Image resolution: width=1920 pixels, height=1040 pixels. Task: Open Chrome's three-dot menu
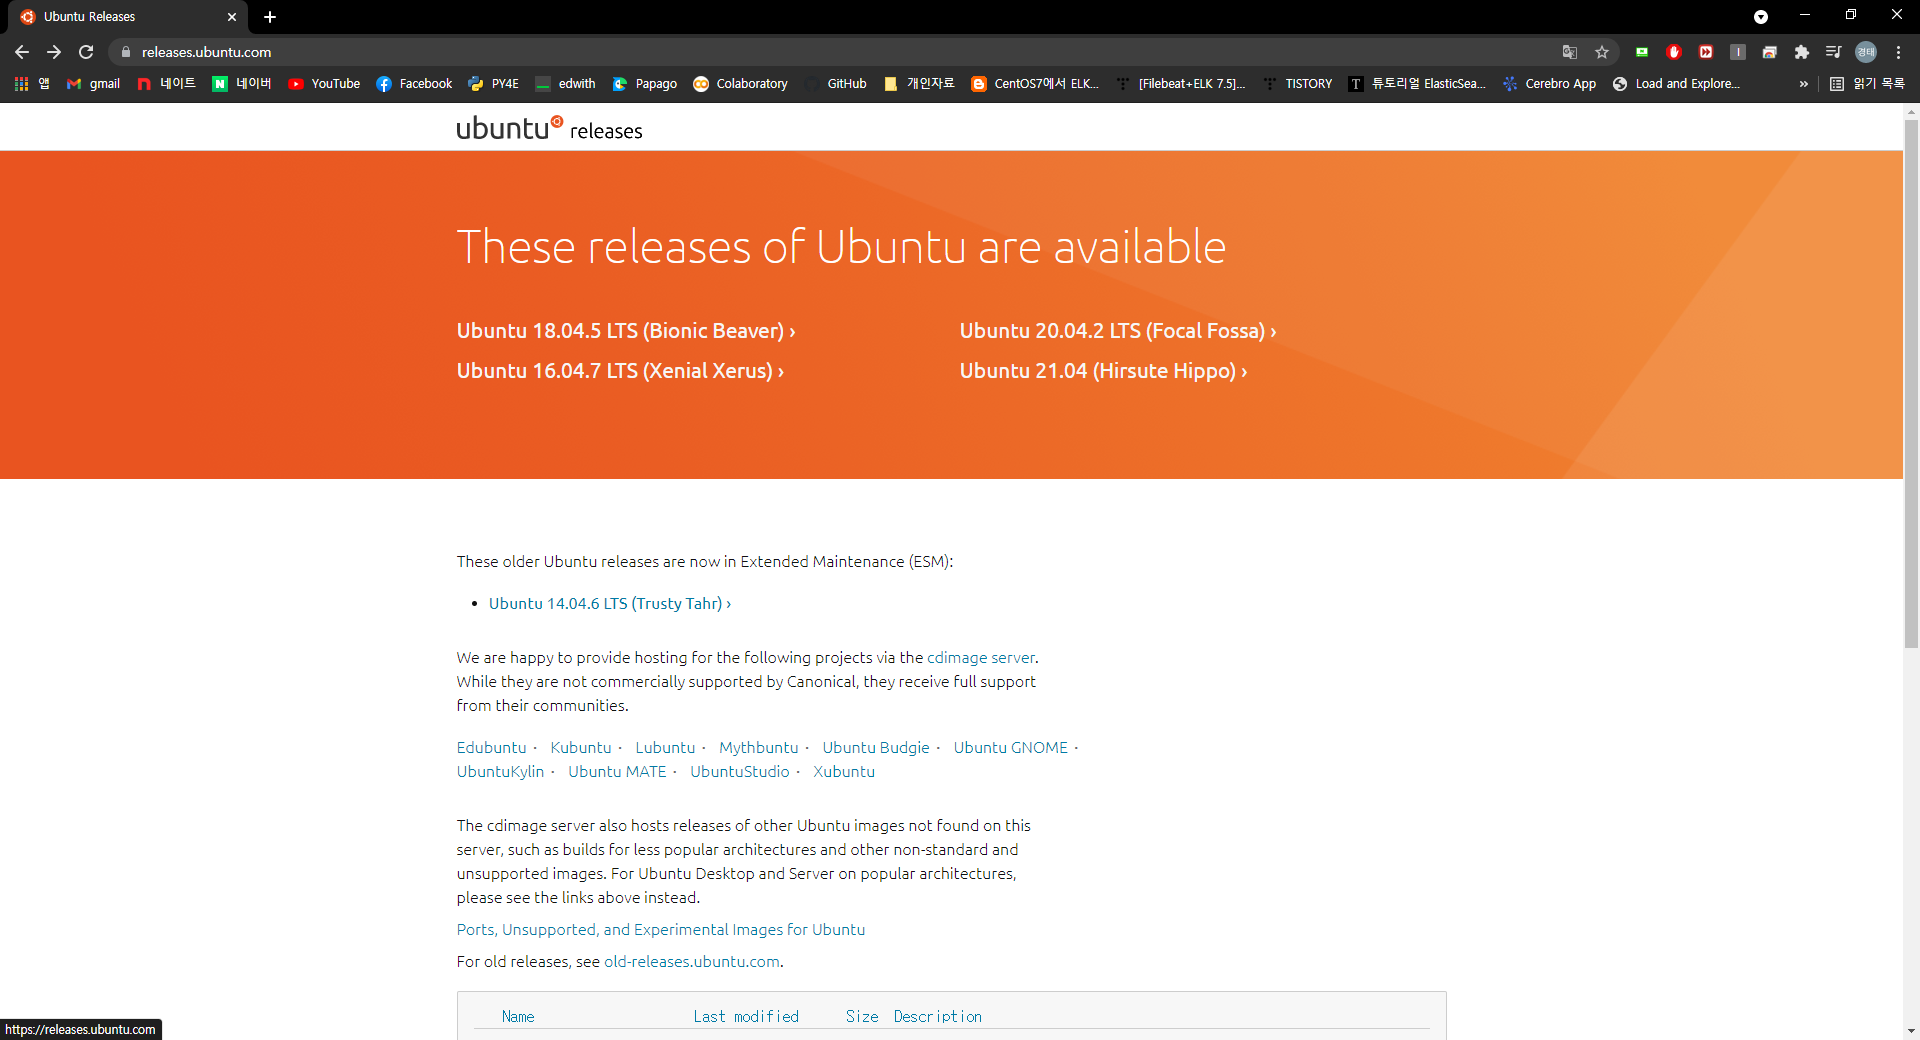1898,52
